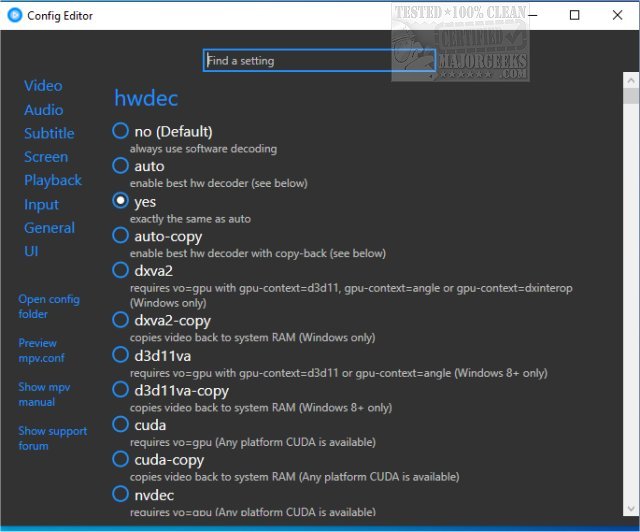Viewport: 640px width, 532px height.
Task: Close the Config Editor window
Action: (x=617, y=16)
